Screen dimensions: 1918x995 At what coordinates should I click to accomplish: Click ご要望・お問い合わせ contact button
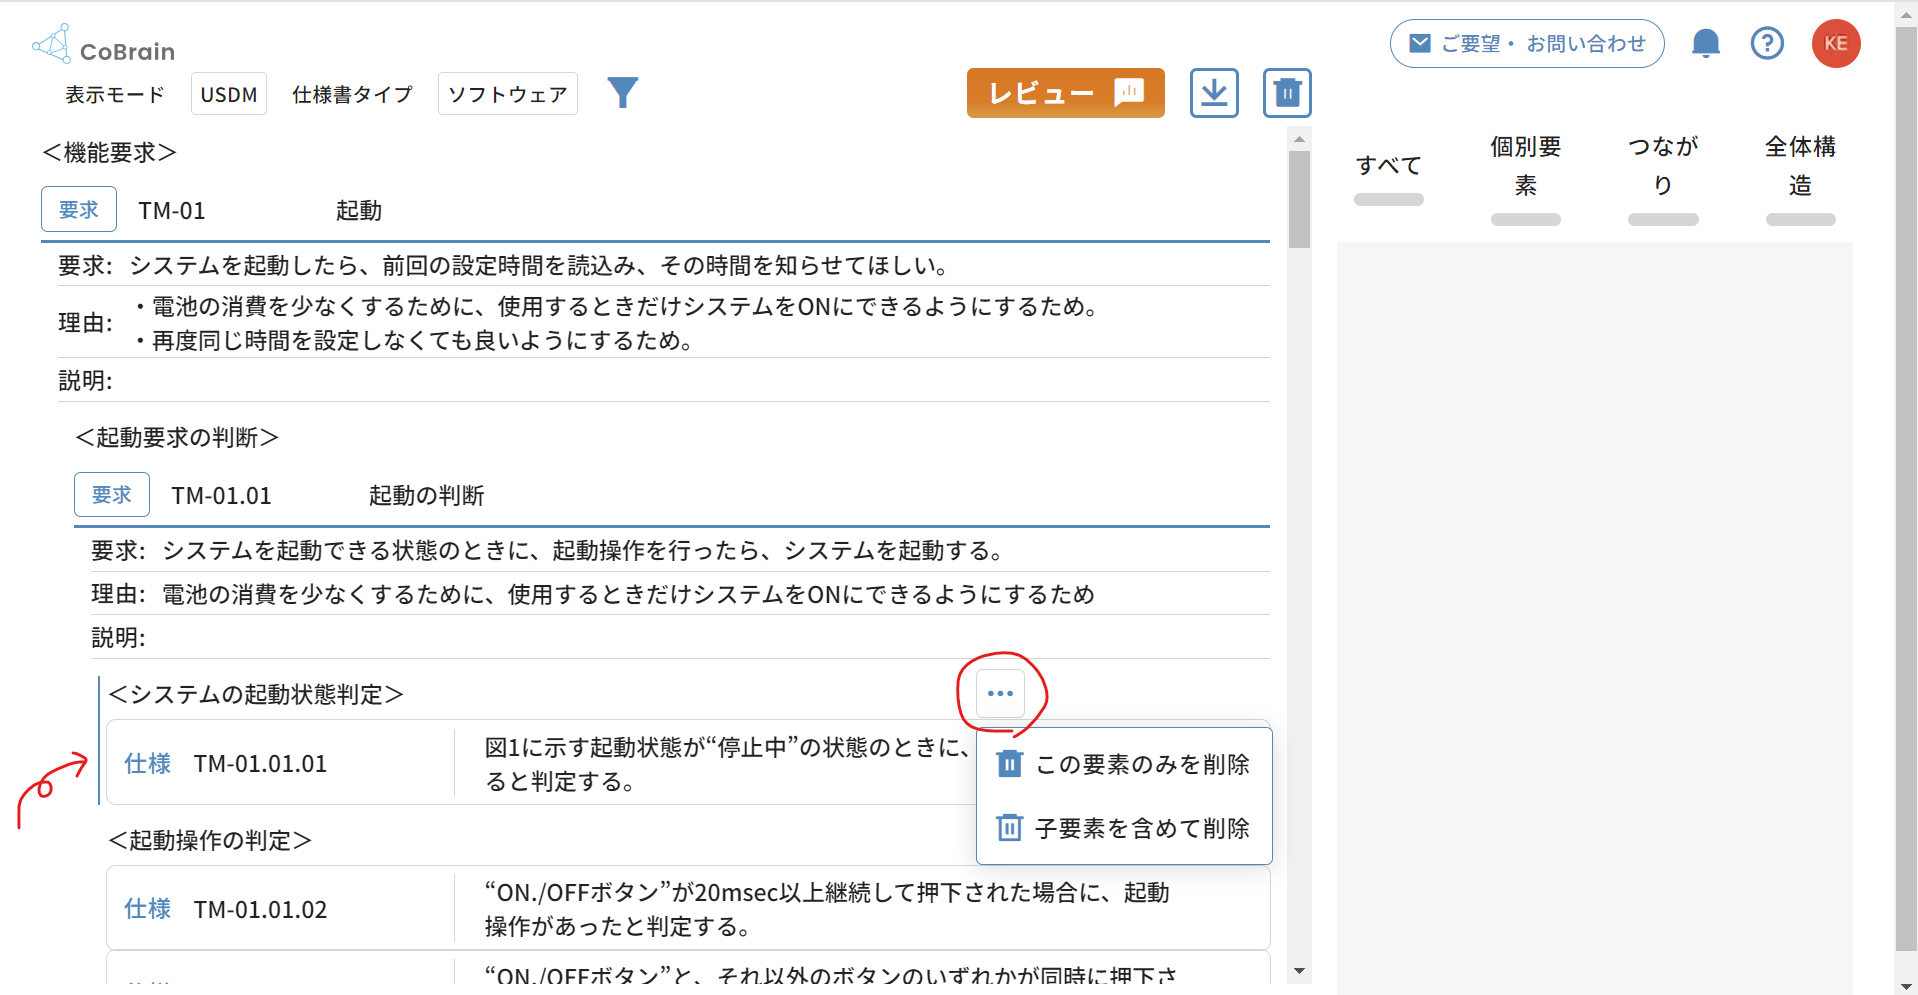1527,43
